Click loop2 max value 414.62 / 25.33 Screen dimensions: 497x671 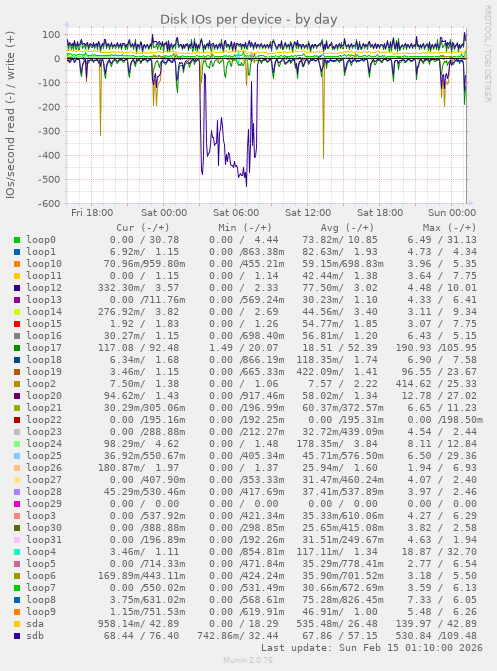436,383
